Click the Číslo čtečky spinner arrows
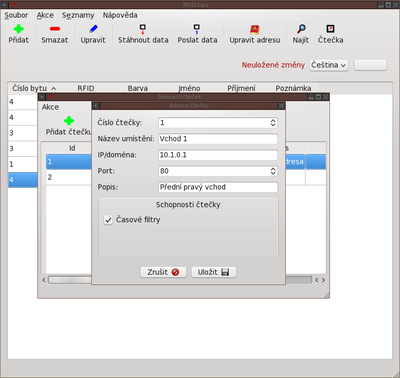 tap(273, 123)
